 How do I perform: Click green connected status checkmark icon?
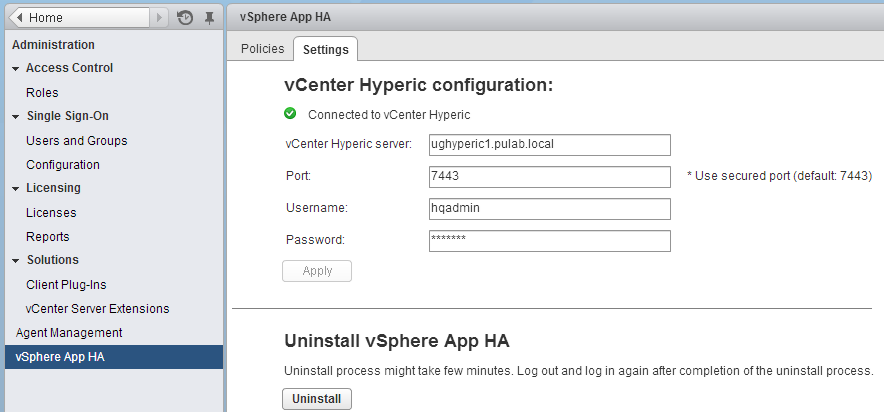(290, 114)
